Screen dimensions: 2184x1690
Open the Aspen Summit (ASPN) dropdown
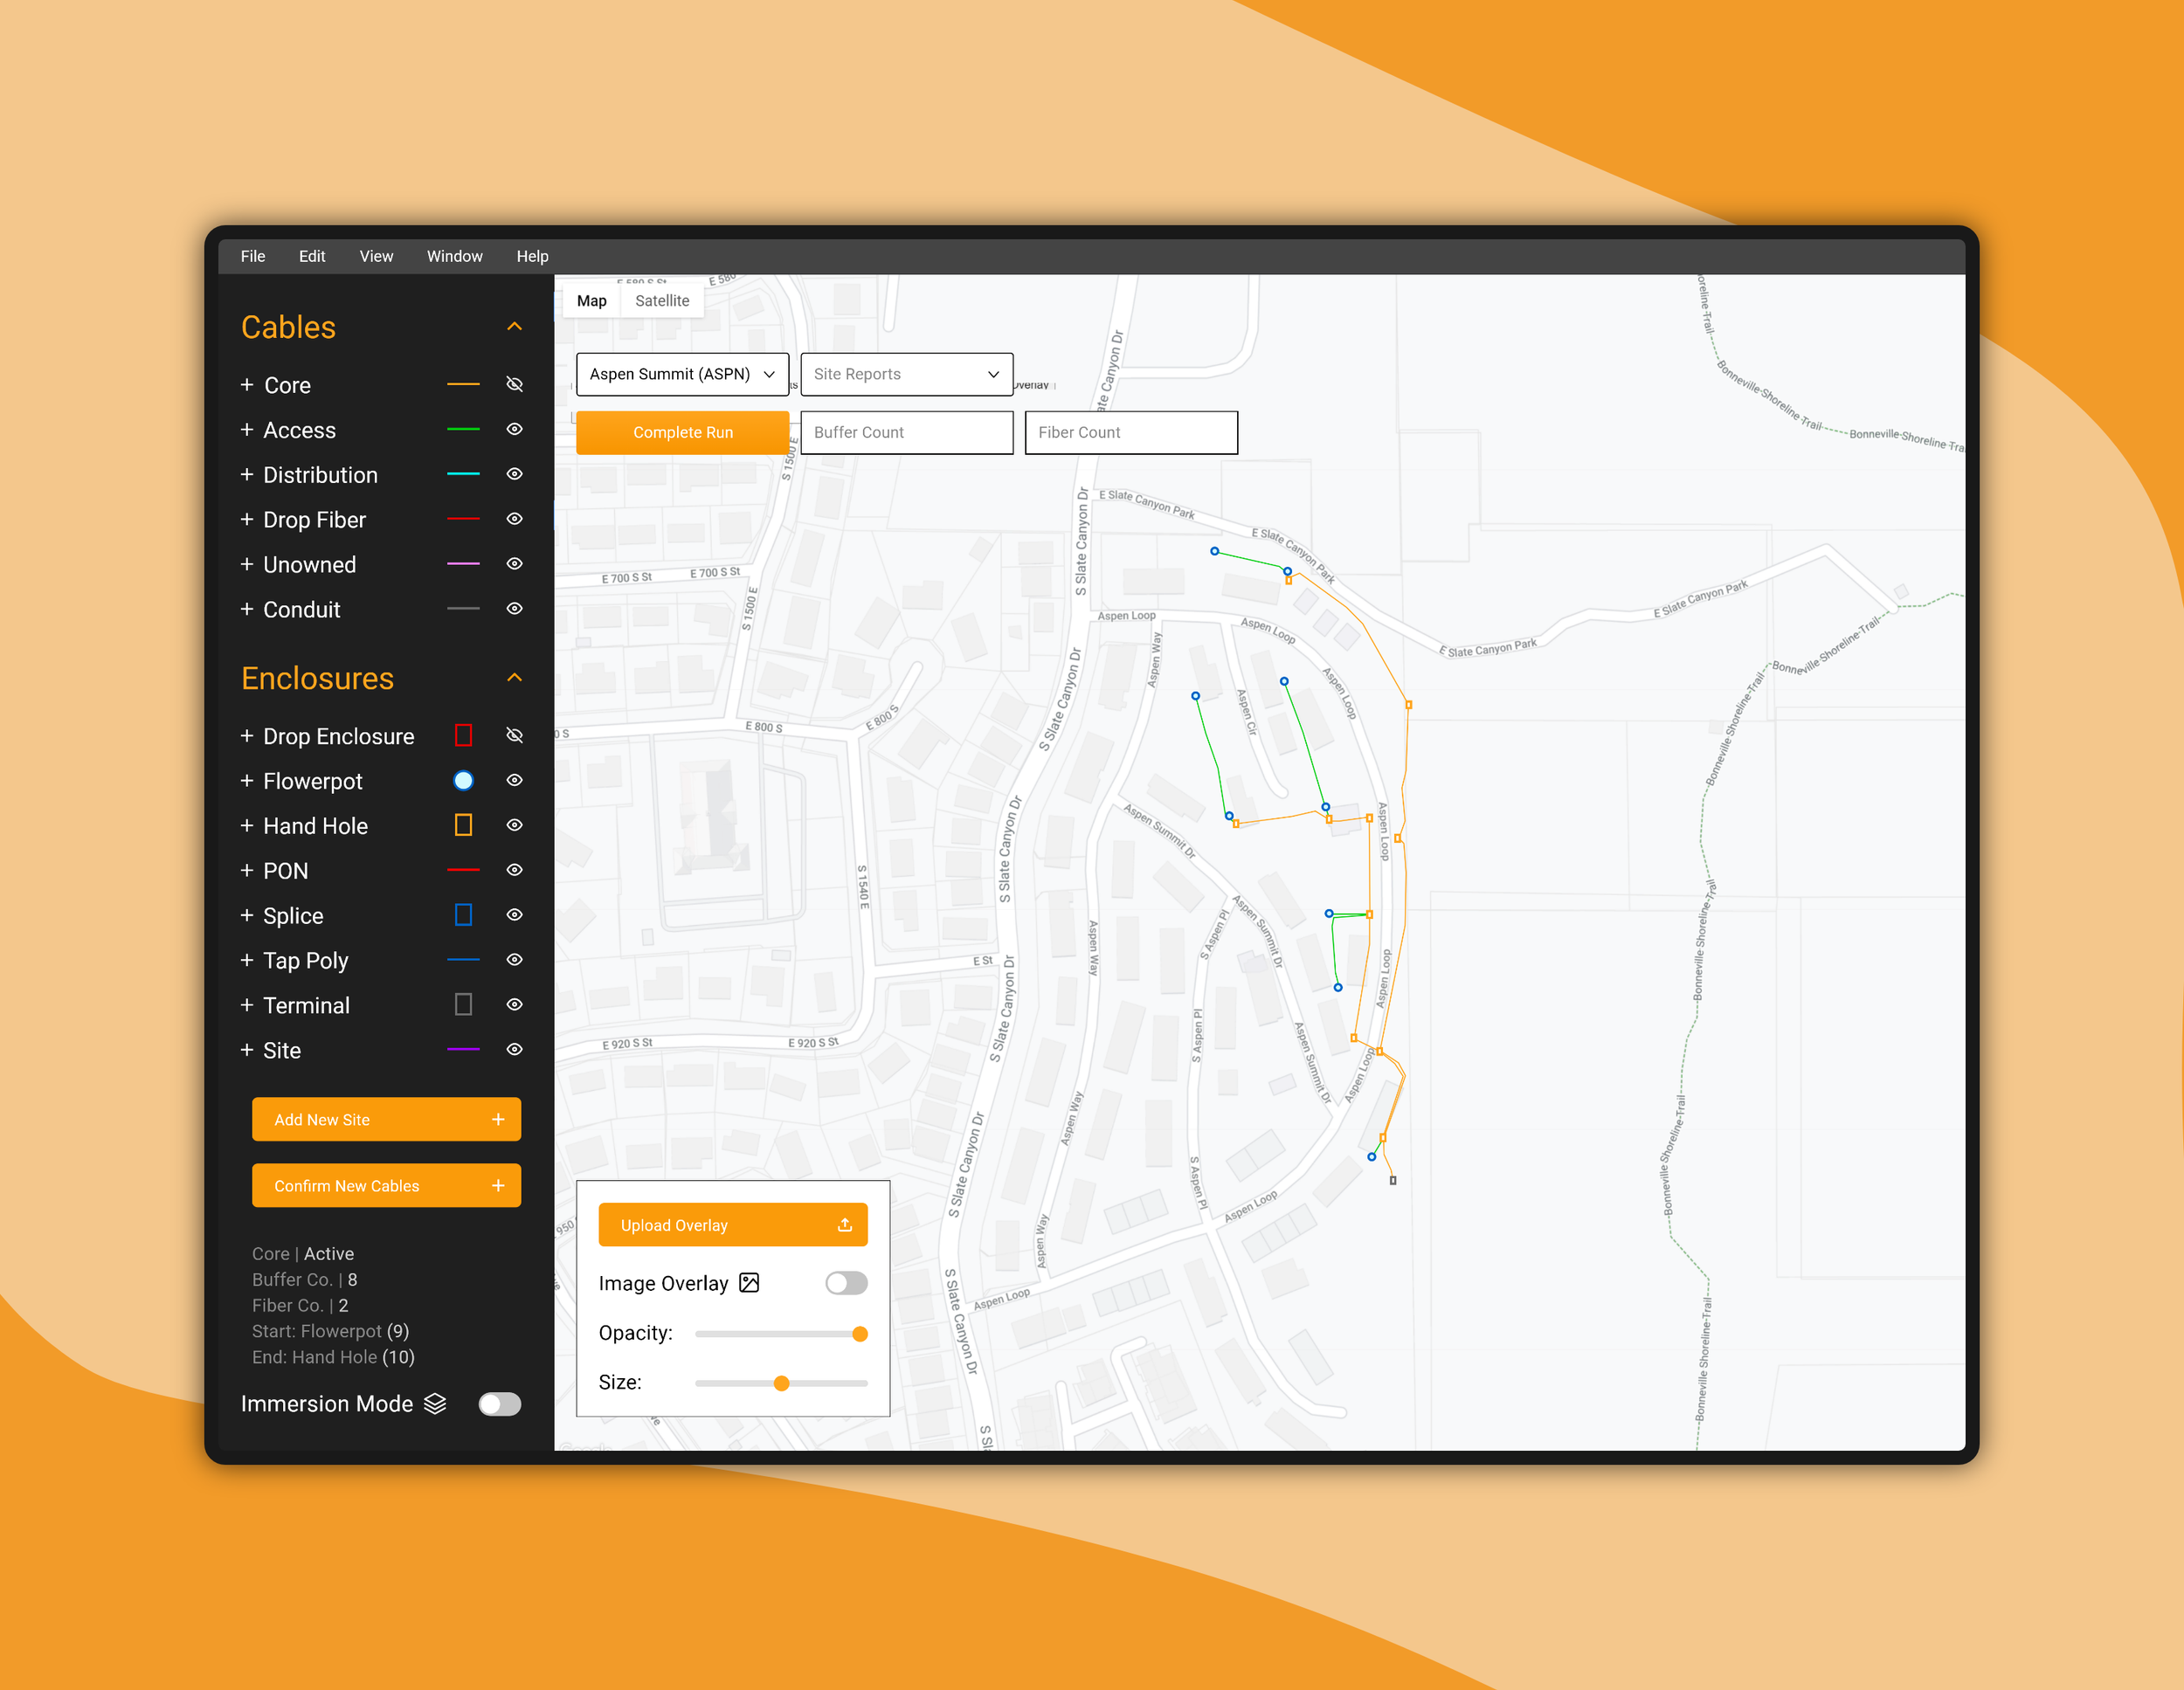point(682,374)
